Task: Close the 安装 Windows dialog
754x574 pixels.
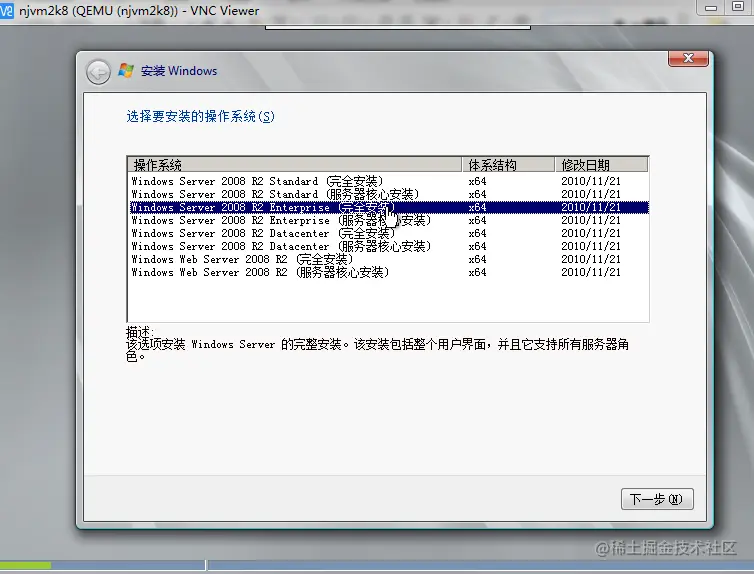Action: pos(688,58)
